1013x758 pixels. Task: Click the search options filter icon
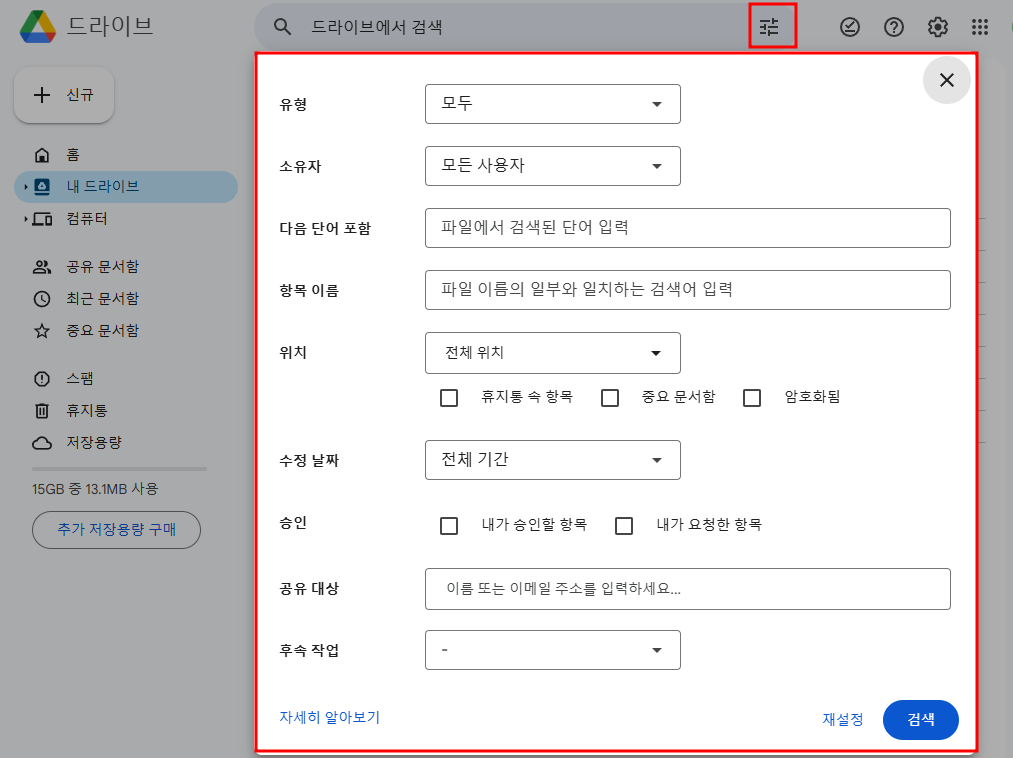[x=771, y=27]
